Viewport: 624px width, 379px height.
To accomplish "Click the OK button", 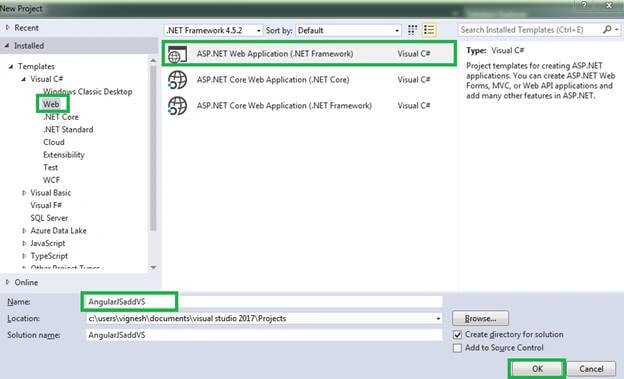I will tap(537, 369).
